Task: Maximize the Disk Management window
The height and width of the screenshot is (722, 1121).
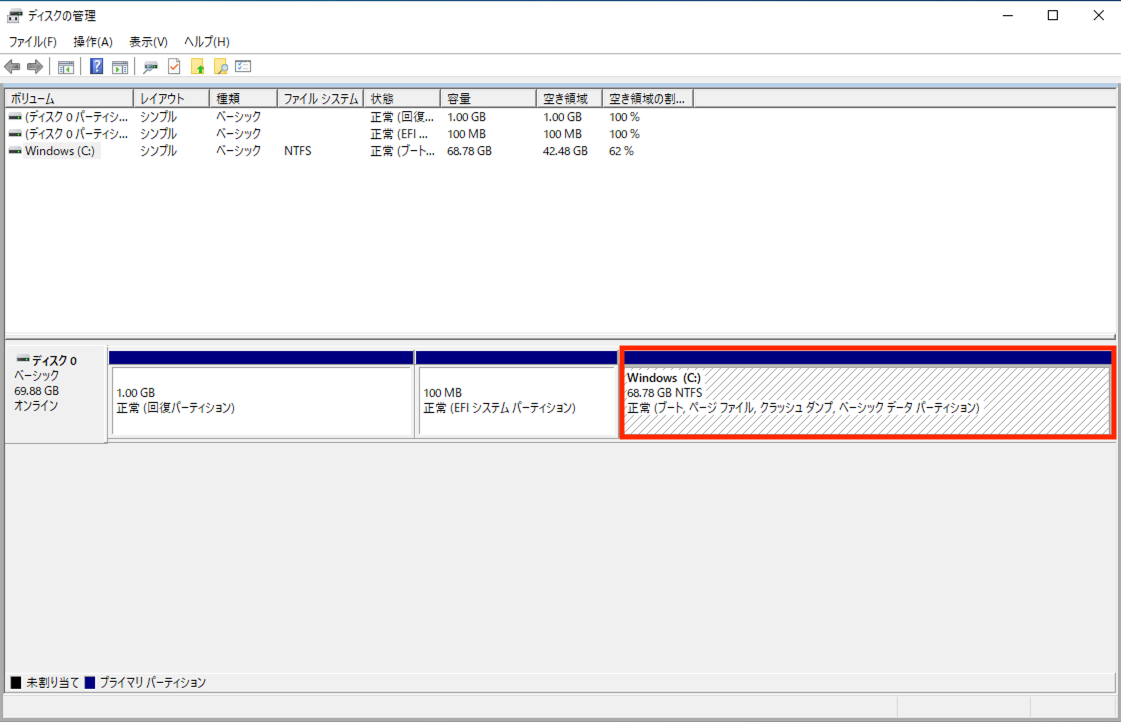Action: 1052,15
